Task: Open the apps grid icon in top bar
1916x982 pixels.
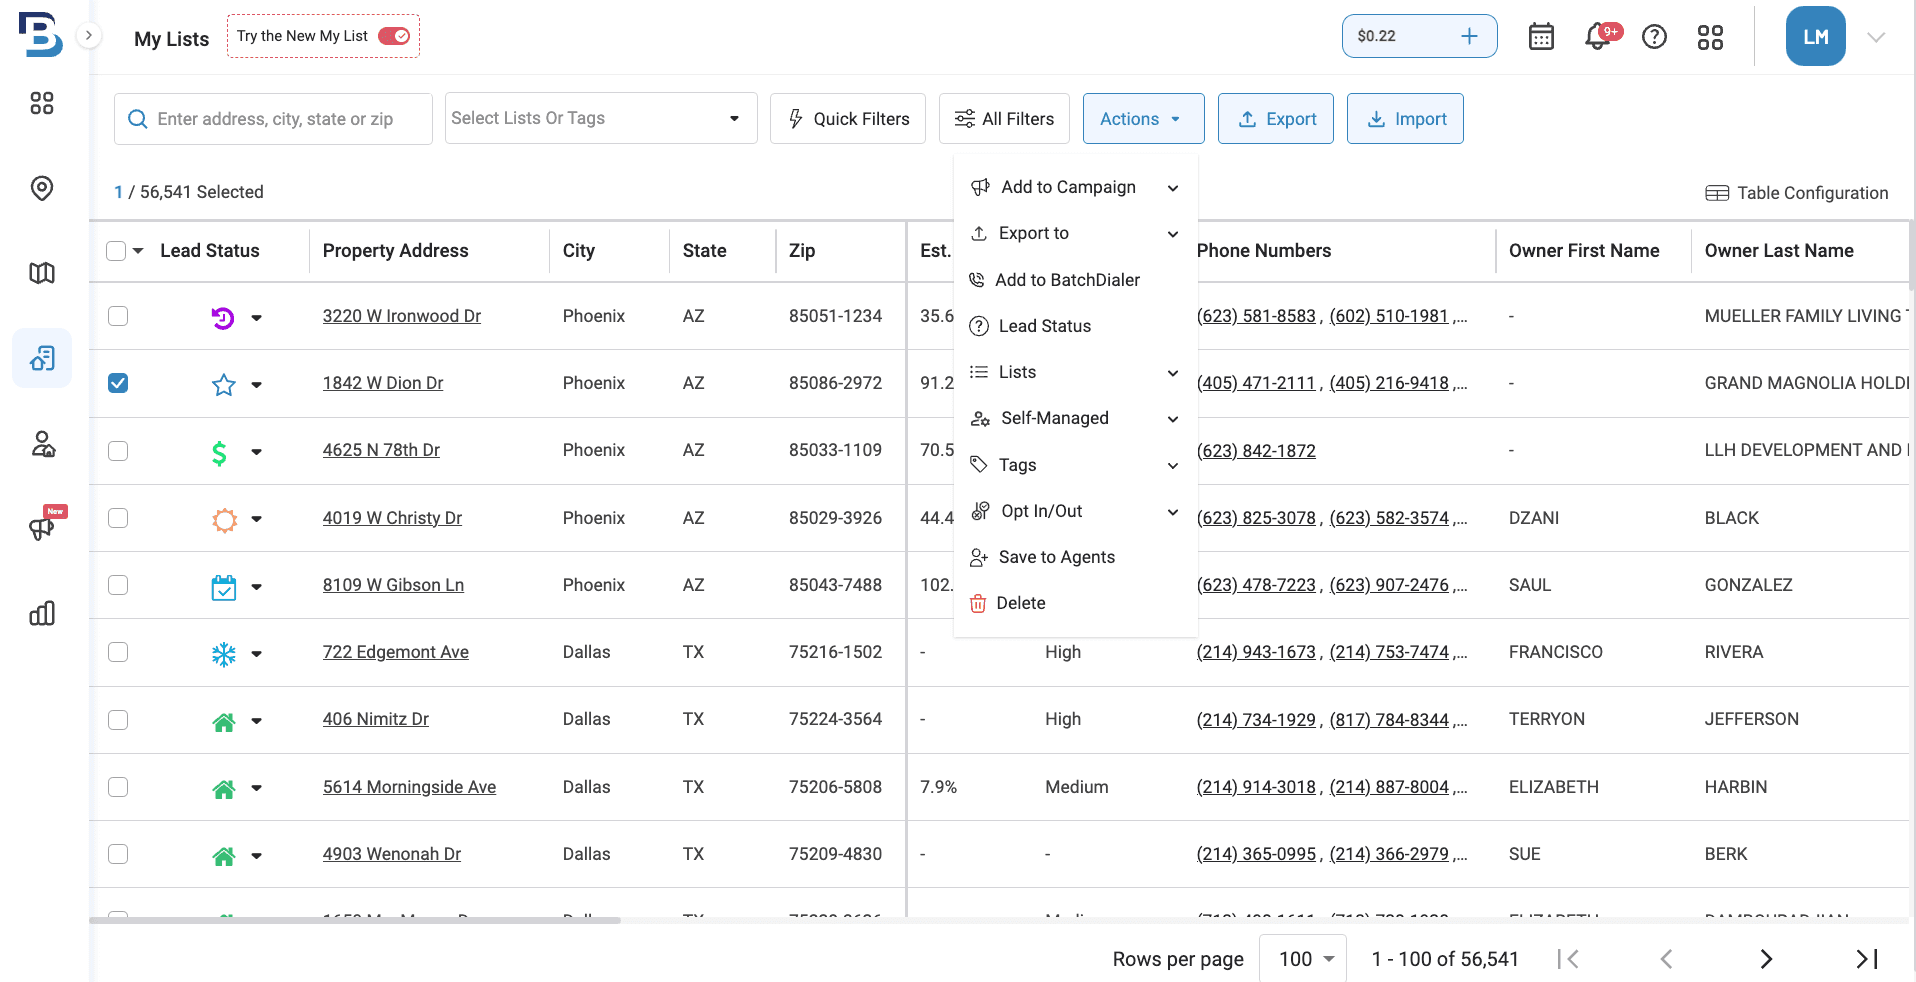Action: coord(1710,37)
